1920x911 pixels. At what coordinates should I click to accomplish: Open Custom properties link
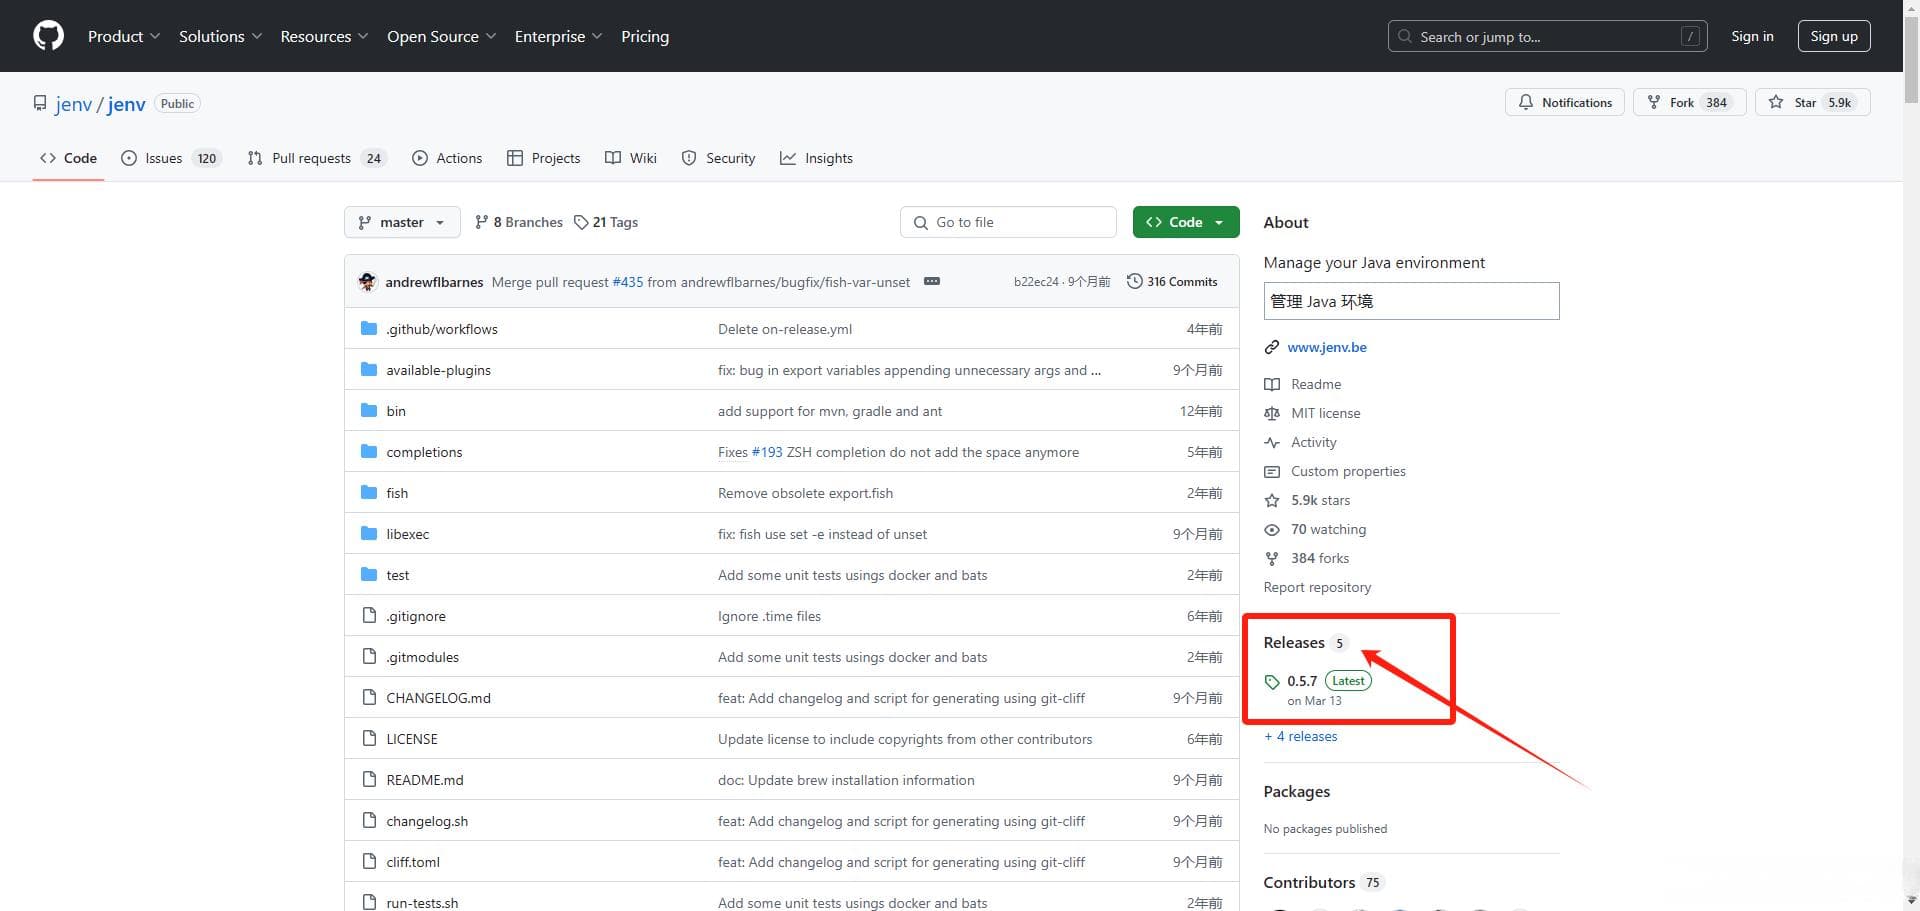1348,471
